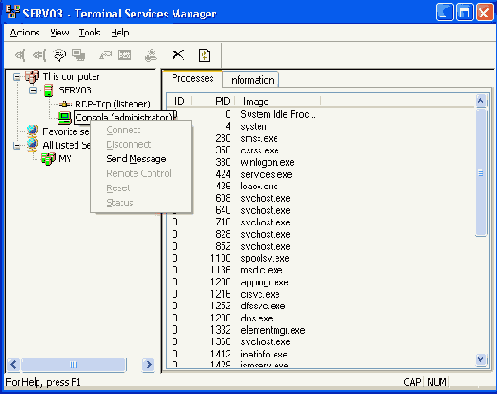The height and width of the screenshot is (394, 497).
Task: Click the Status toolbar icon
Action: (x=125, y=55)
